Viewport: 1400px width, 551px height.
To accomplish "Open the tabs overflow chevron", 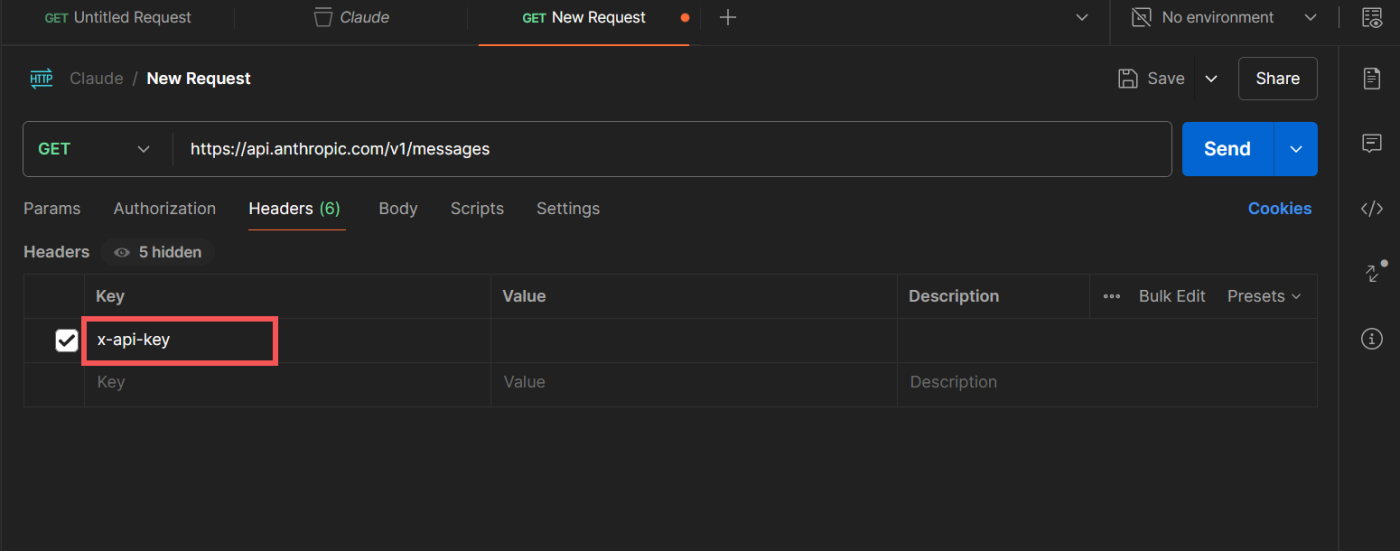I will 1080,17.
